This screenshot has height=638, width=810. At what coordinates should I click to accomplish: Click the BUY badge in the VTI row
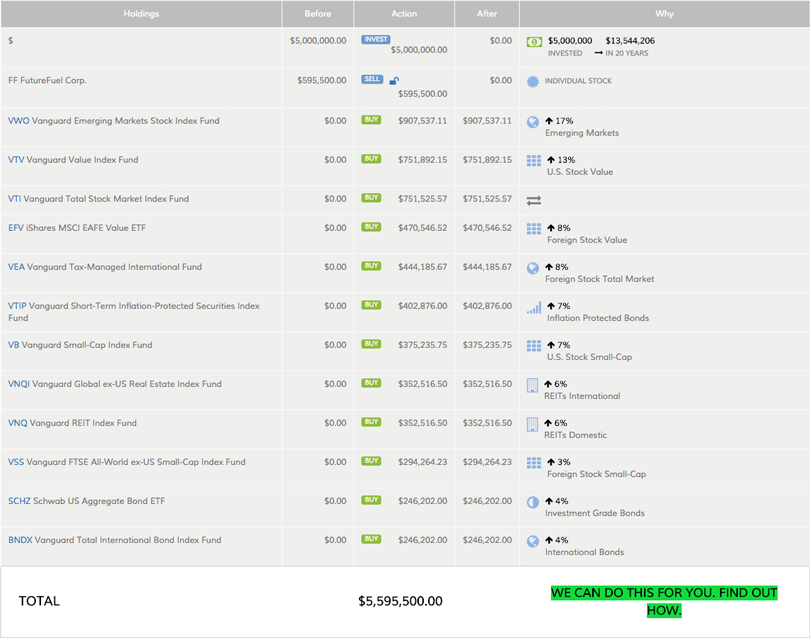pyautogui.click(x=371, y=197)
